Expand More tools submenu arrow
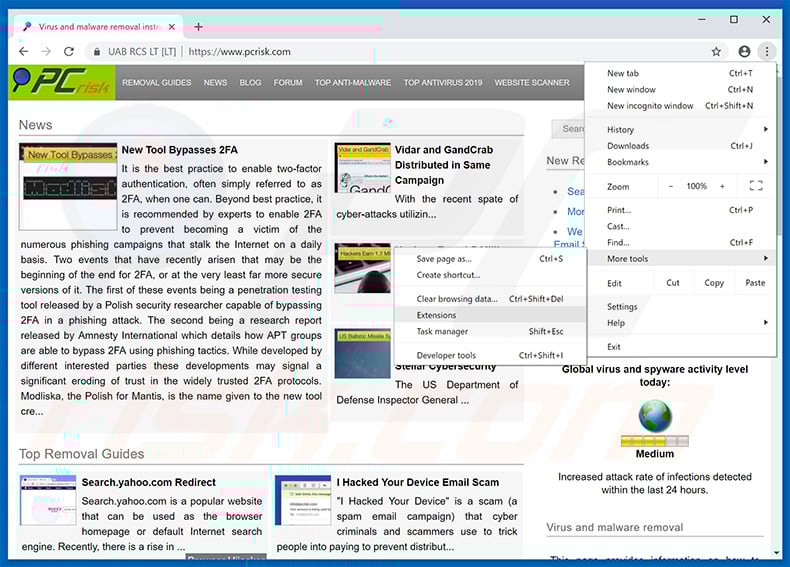Image resolution: width=790 pixels, height=567 pixels. coord(765,259)
